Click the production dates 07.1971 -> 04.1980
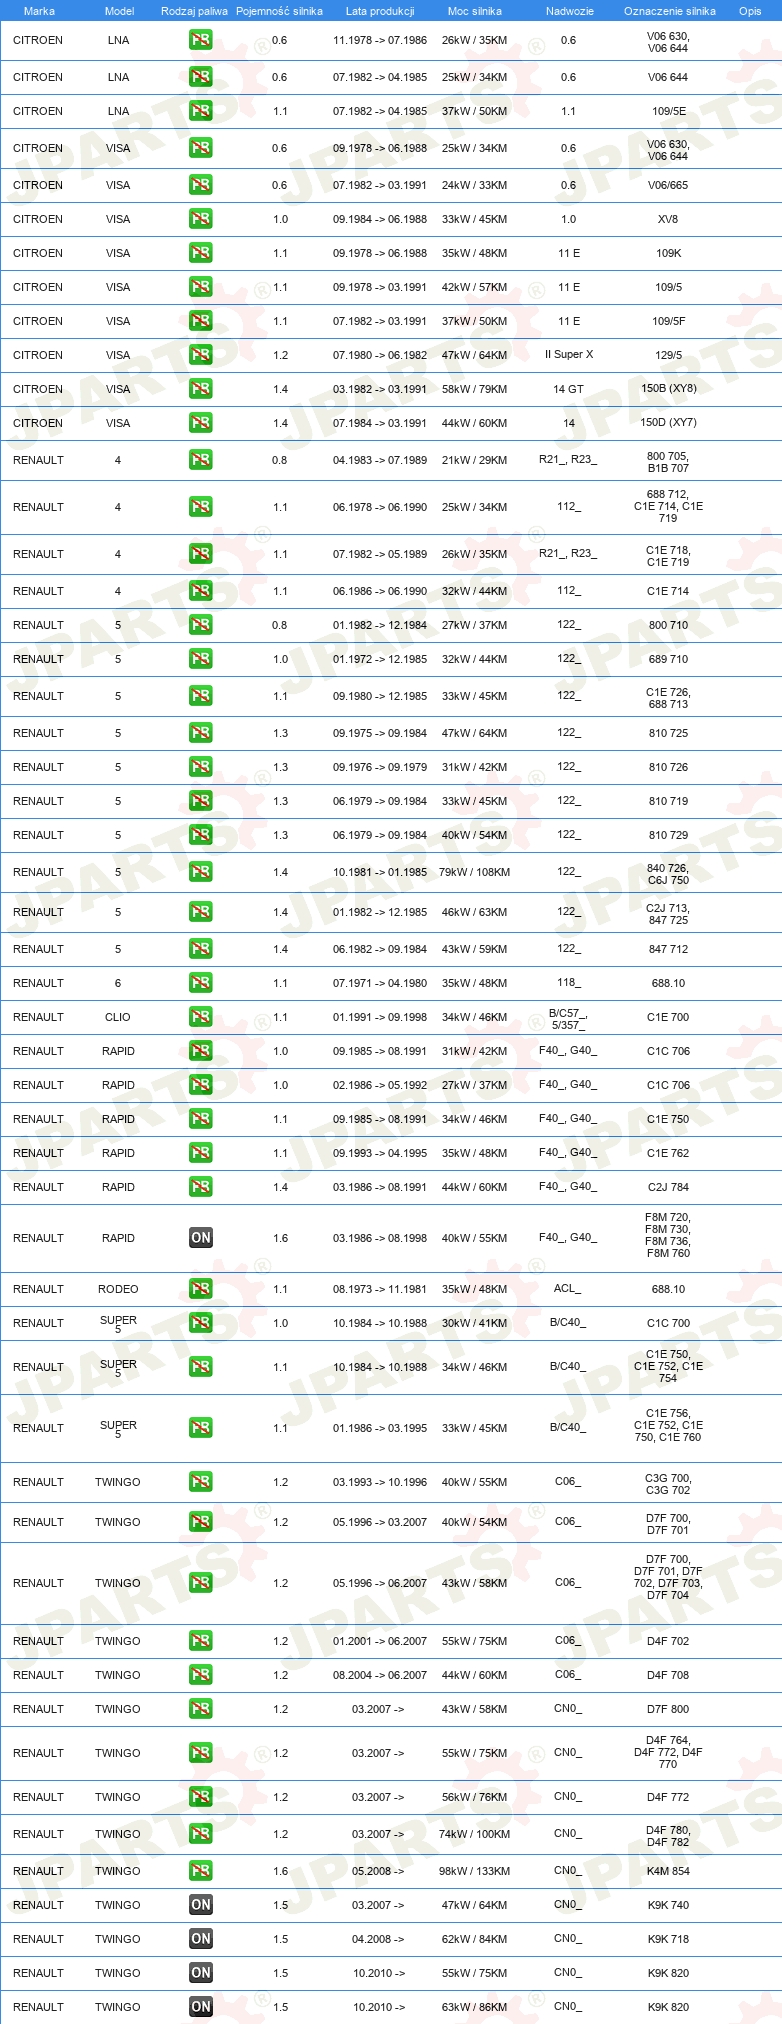 tap(380, 983)
